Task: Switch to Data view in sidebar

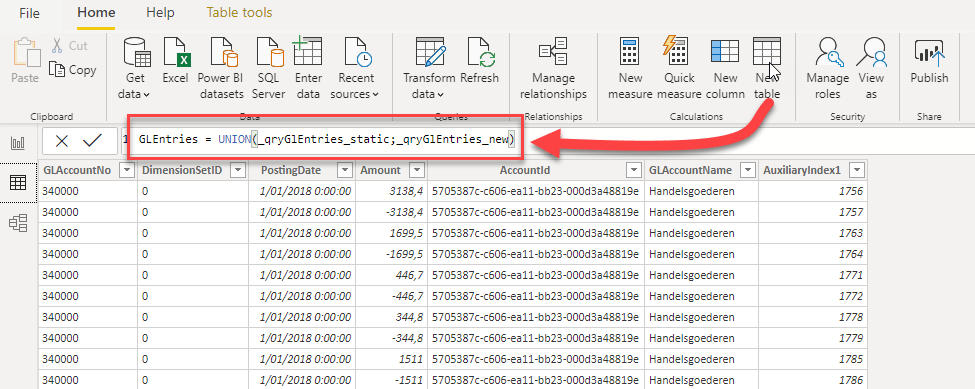Action: coord(18,183)
